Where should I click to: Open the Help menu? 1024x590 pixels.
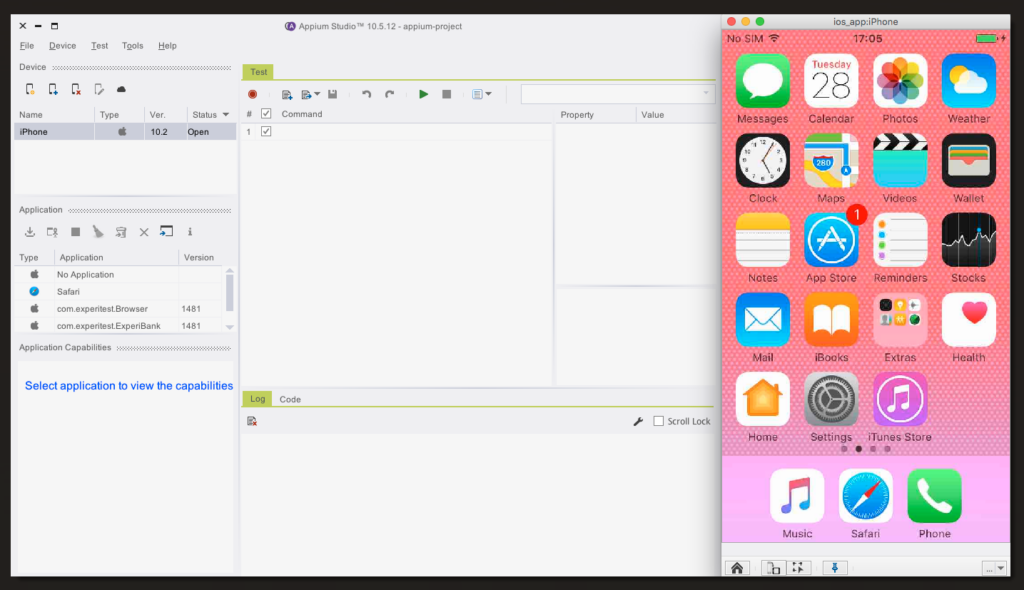tap(167, 46)
